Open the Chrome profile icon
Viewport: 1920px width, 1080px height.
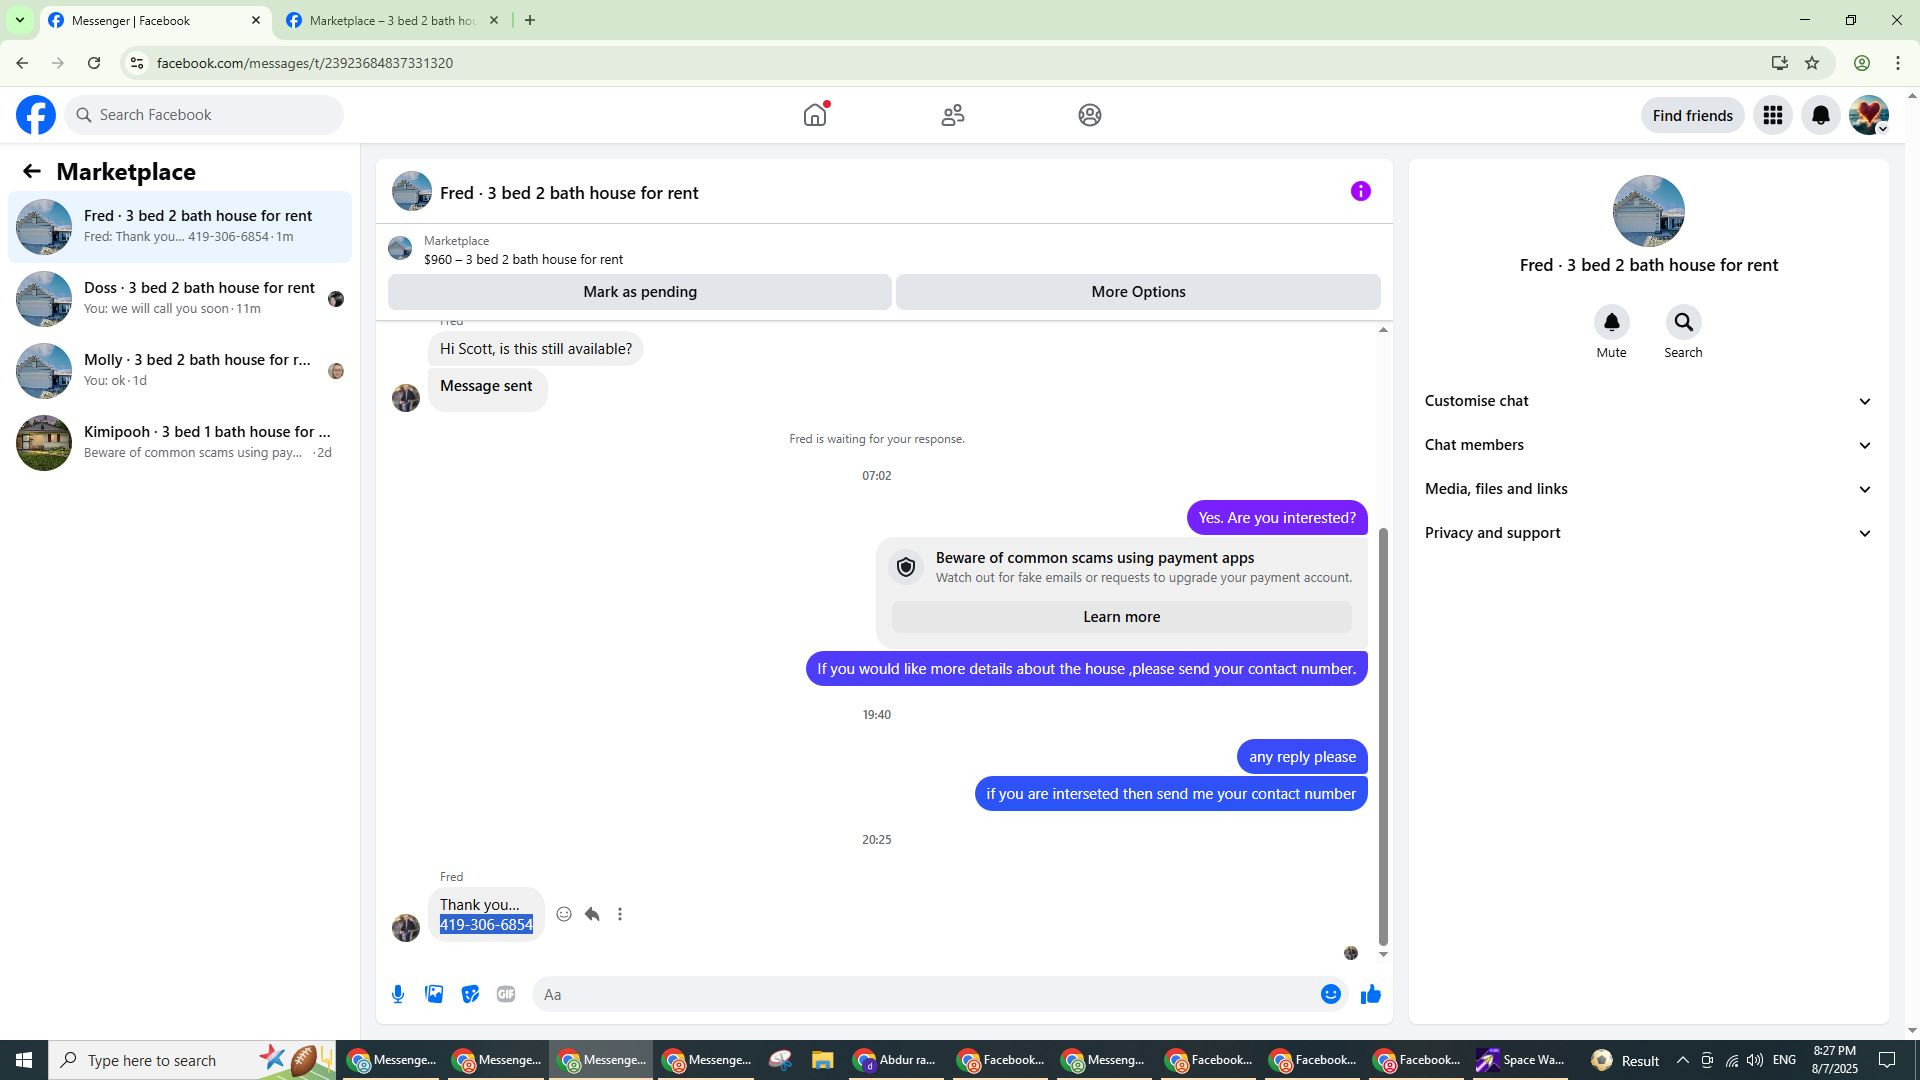coord(1862,63)
